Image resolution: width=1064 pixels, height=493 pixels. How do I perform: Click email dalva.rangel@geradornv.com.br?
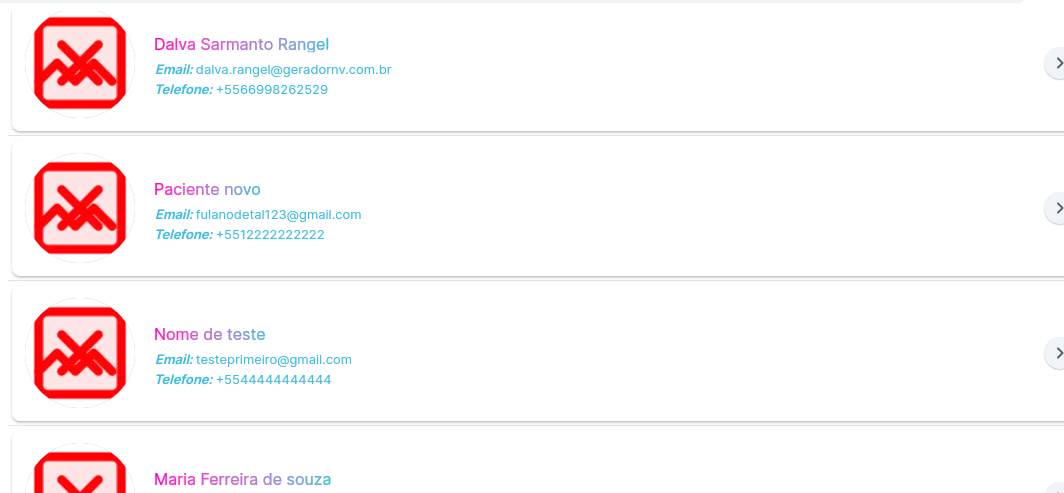pos(294,70)
